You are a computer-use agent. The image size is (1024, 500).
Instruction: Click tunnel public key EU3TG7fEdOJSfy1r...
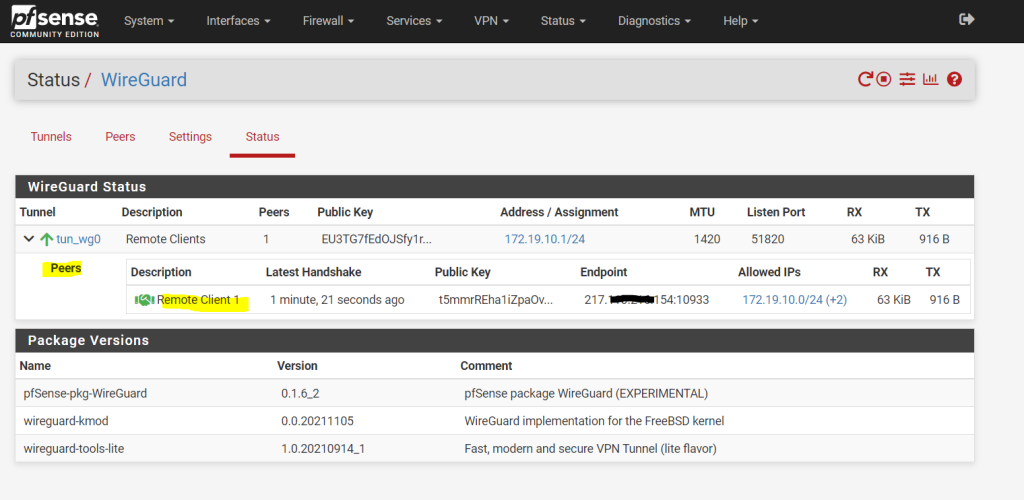[x=377, y=239]
